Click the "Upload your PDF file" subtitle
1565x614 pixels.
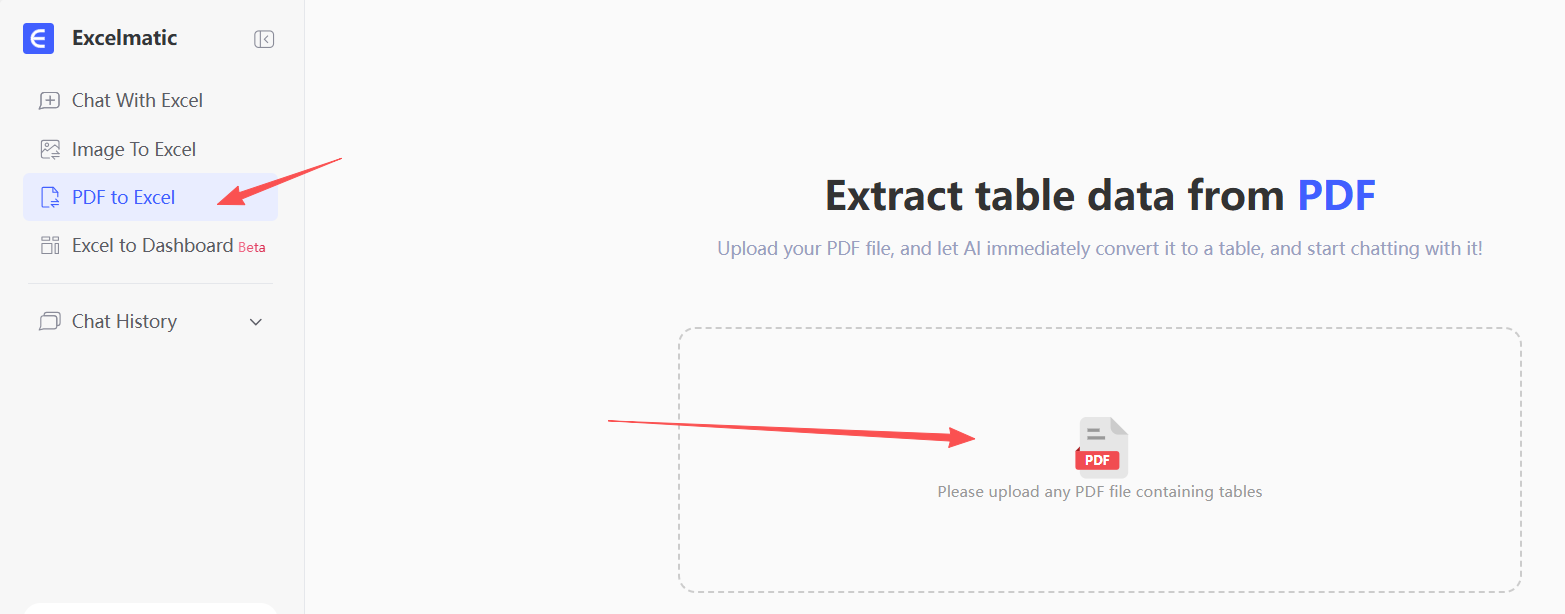[1099, 248]
